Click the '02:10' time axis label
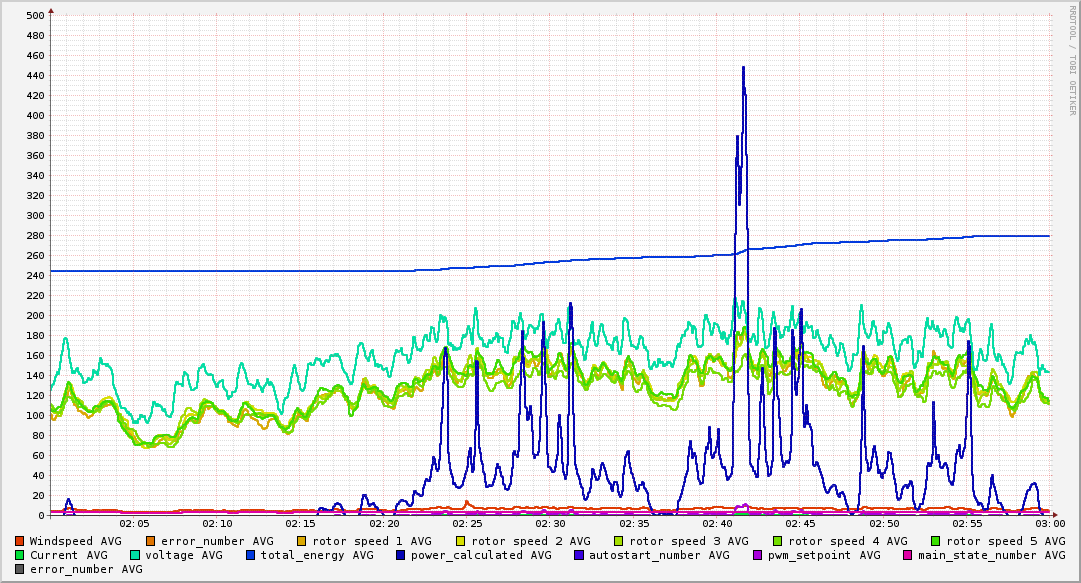 [217, 524]
